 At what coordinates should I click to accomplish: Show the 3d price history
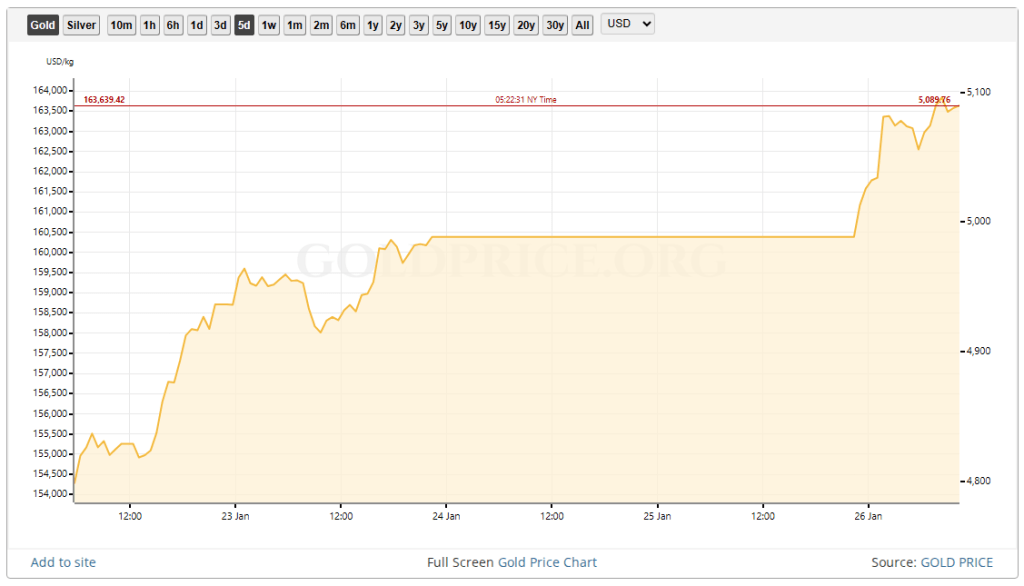[x=219, y=24]
